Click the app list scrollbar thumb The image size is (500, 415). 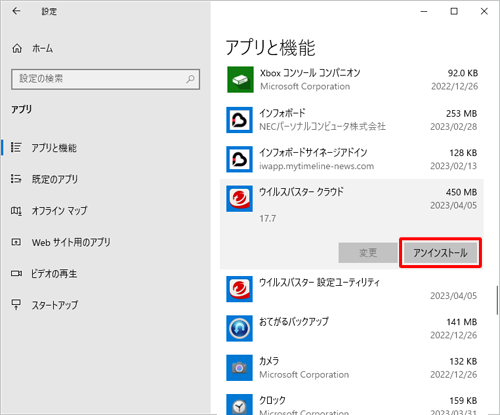point(497,300)
